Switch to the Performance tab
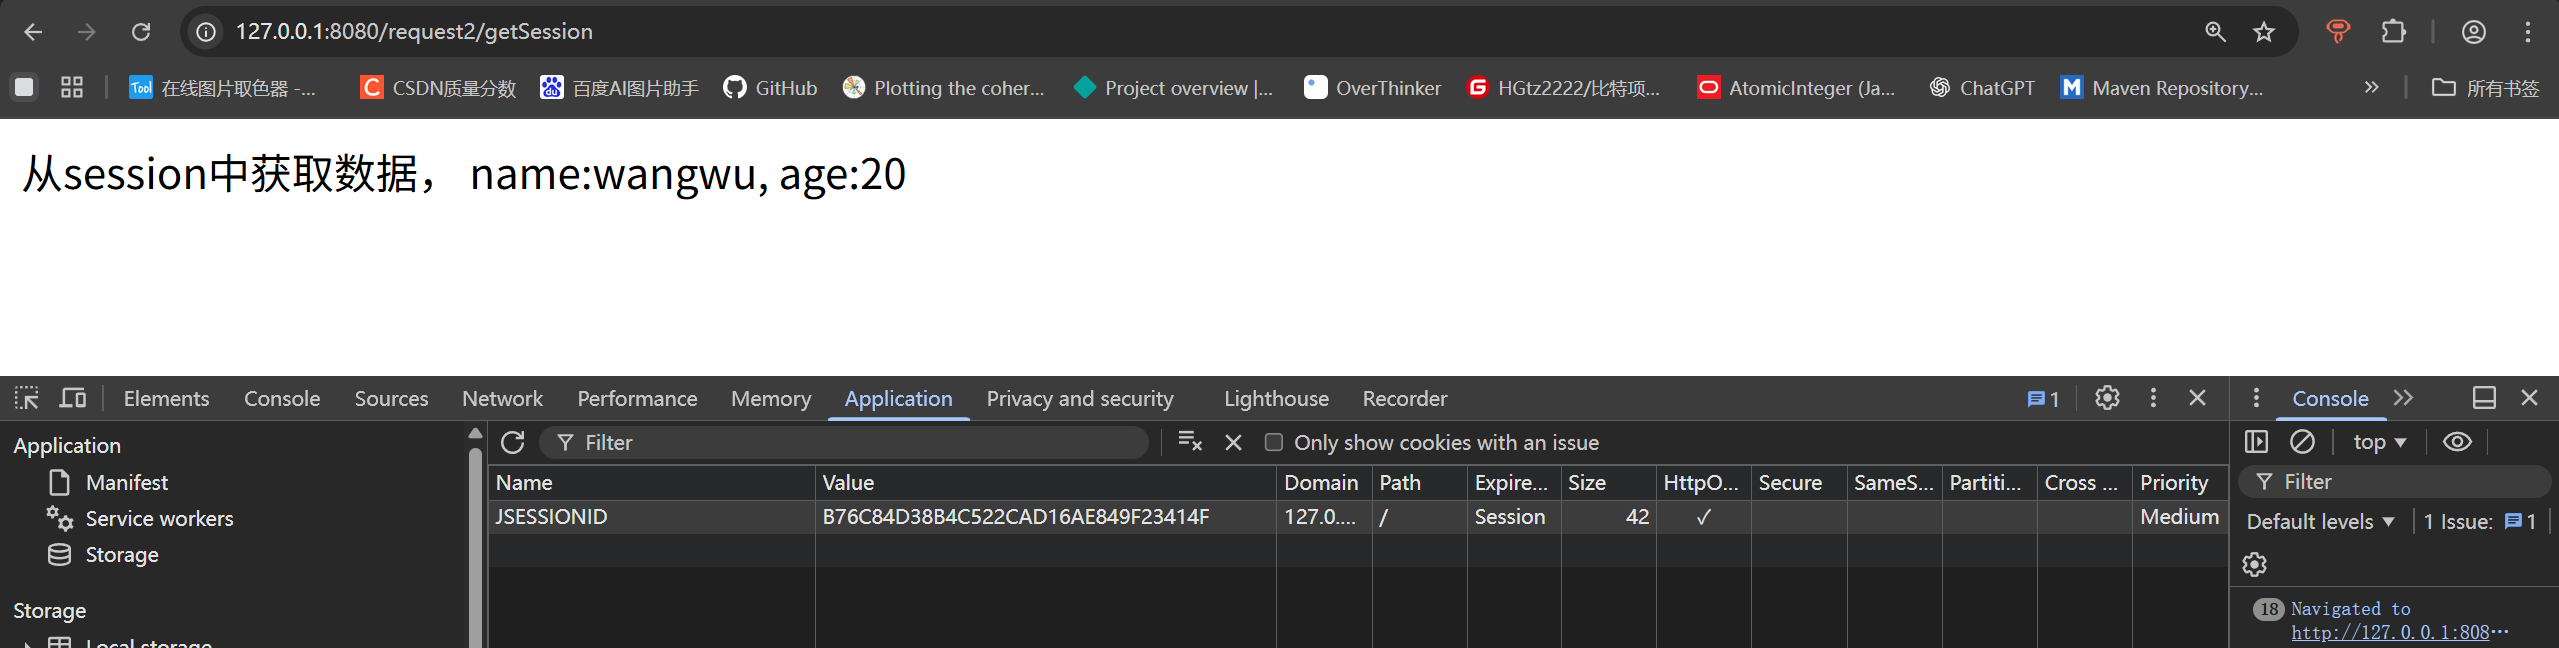 point(637,398)
